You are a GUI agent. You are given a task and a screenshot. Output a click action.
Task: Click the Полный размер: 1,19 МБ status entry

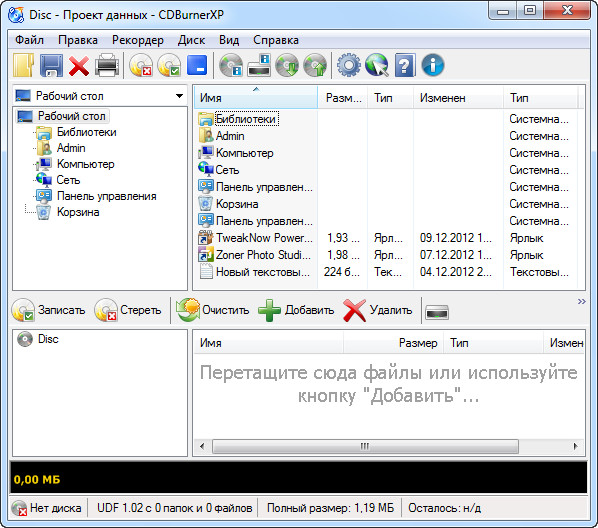[330, 508]
